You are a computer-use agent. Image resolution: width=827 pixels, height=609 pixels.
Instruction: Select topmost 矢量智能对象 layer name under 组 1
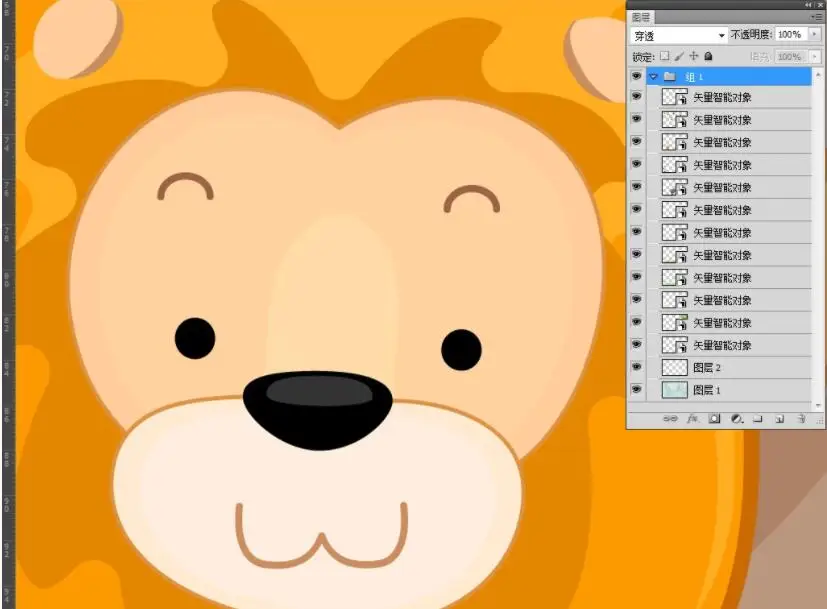(x=722, y=97)
